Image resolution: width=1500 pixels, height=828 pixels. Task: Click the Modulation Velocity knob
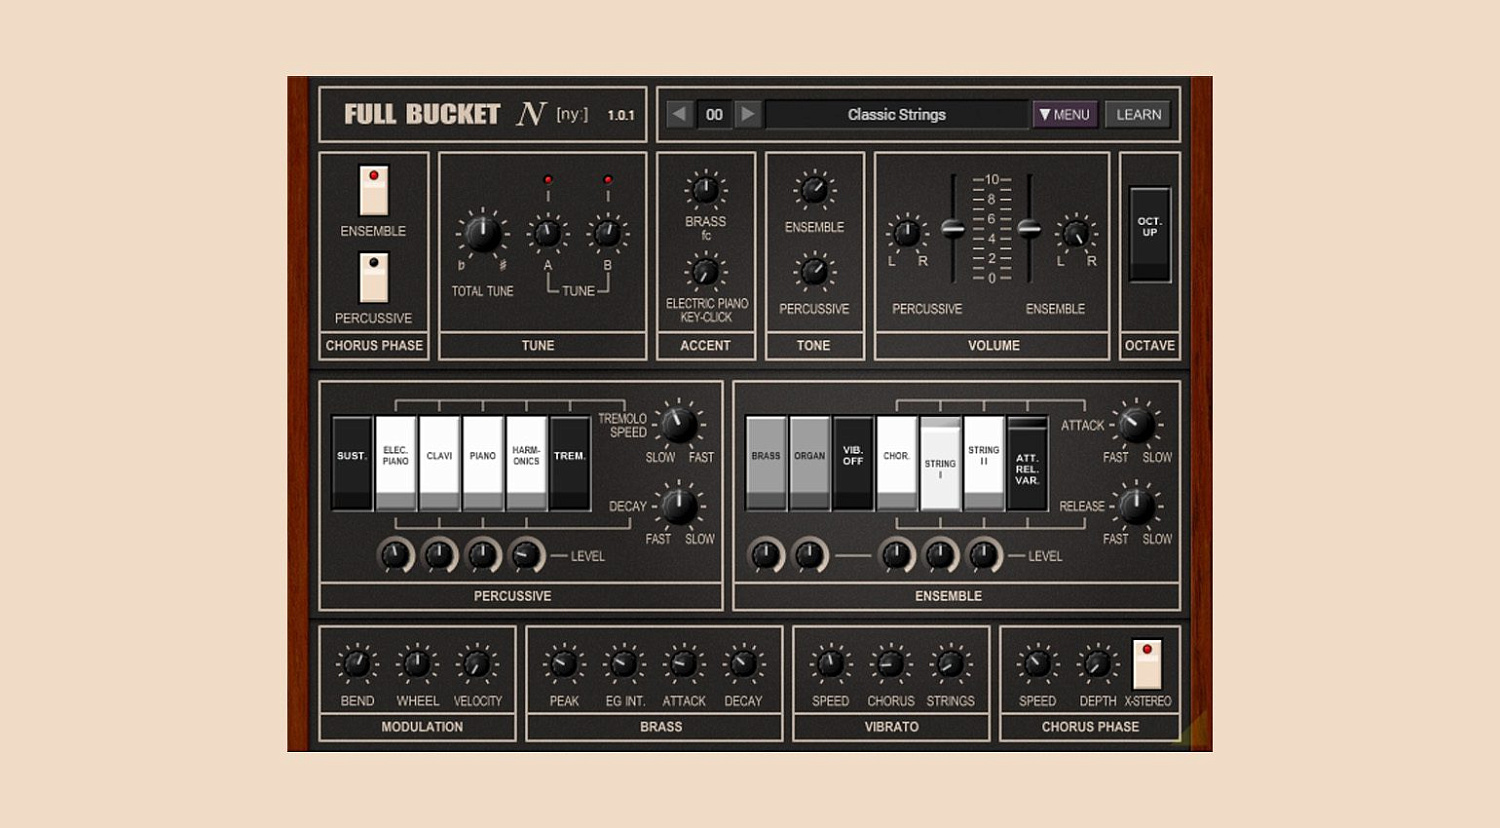click(477, 664)
